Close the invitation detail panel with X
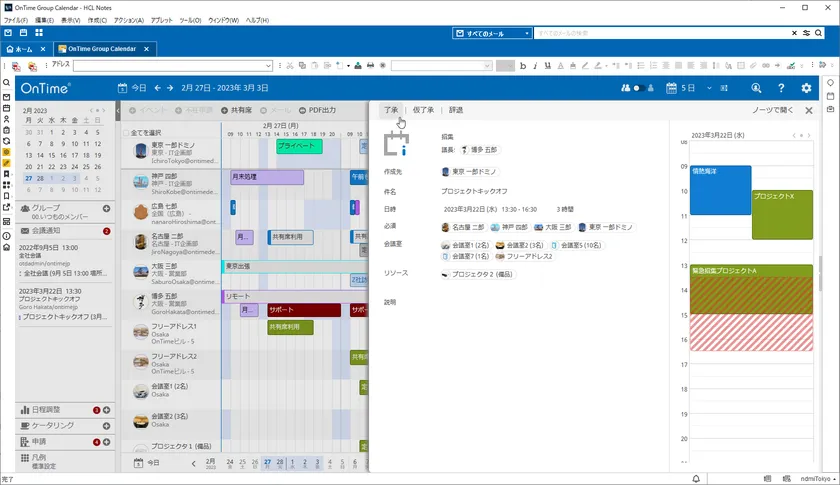Screen dimensions: 840x485 [809, 110]
